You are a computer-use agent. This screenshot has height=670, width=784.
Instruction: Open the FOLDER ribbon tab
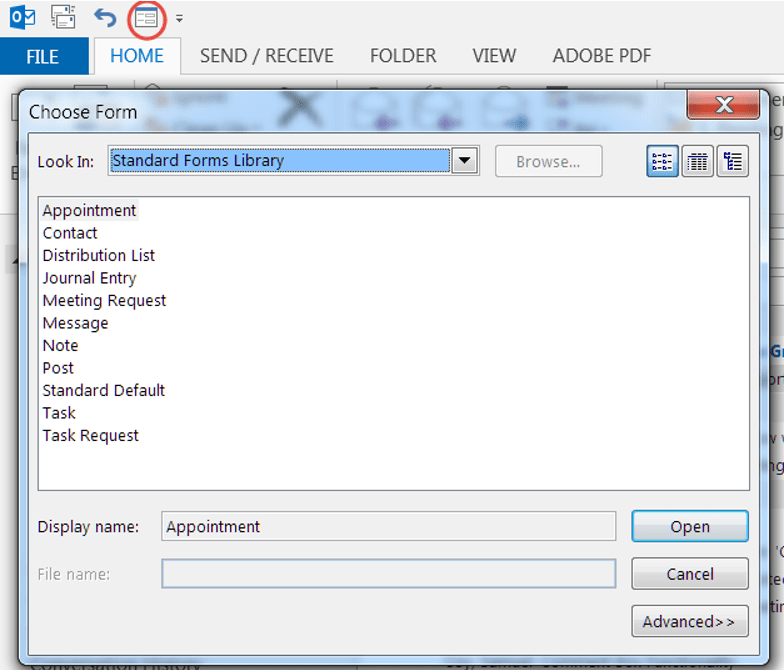[403, 56]
